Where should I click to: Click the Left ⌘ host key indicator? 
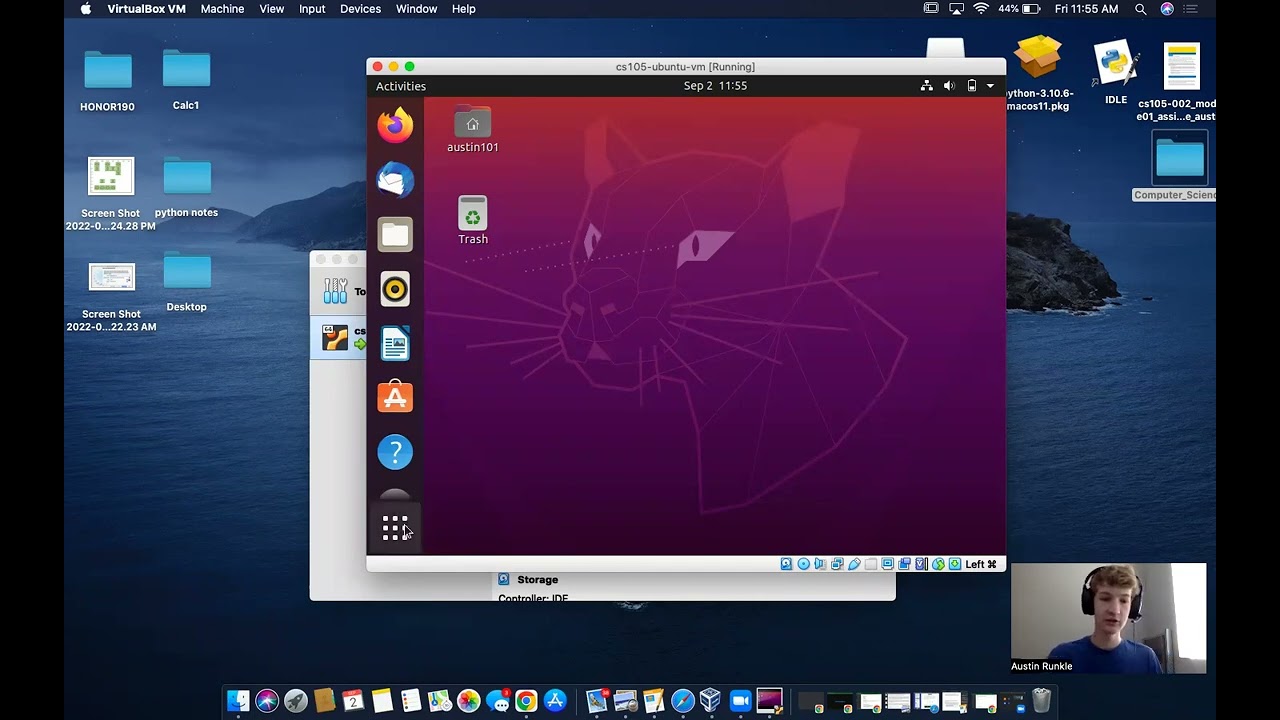click(981, 564)
